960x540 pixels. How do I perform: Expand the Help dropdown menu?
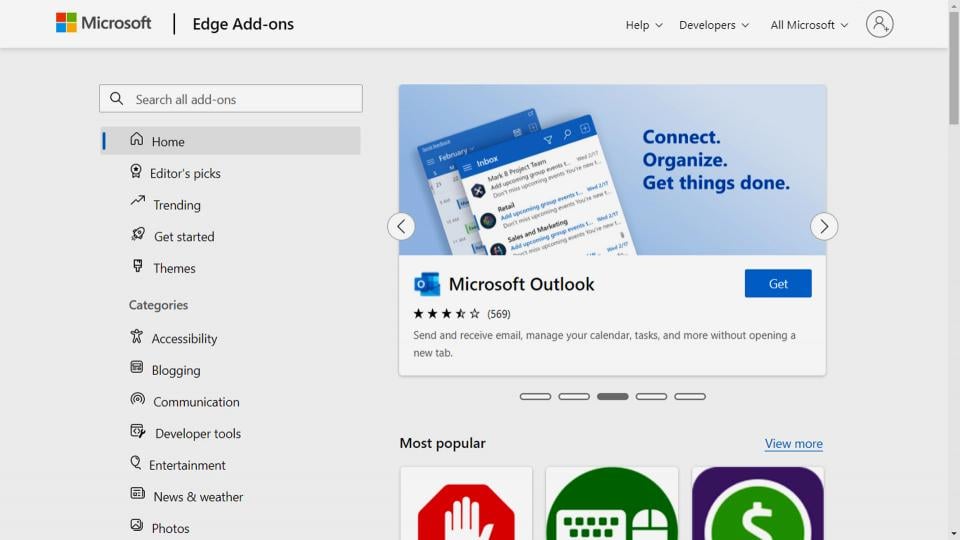point(644,25)
